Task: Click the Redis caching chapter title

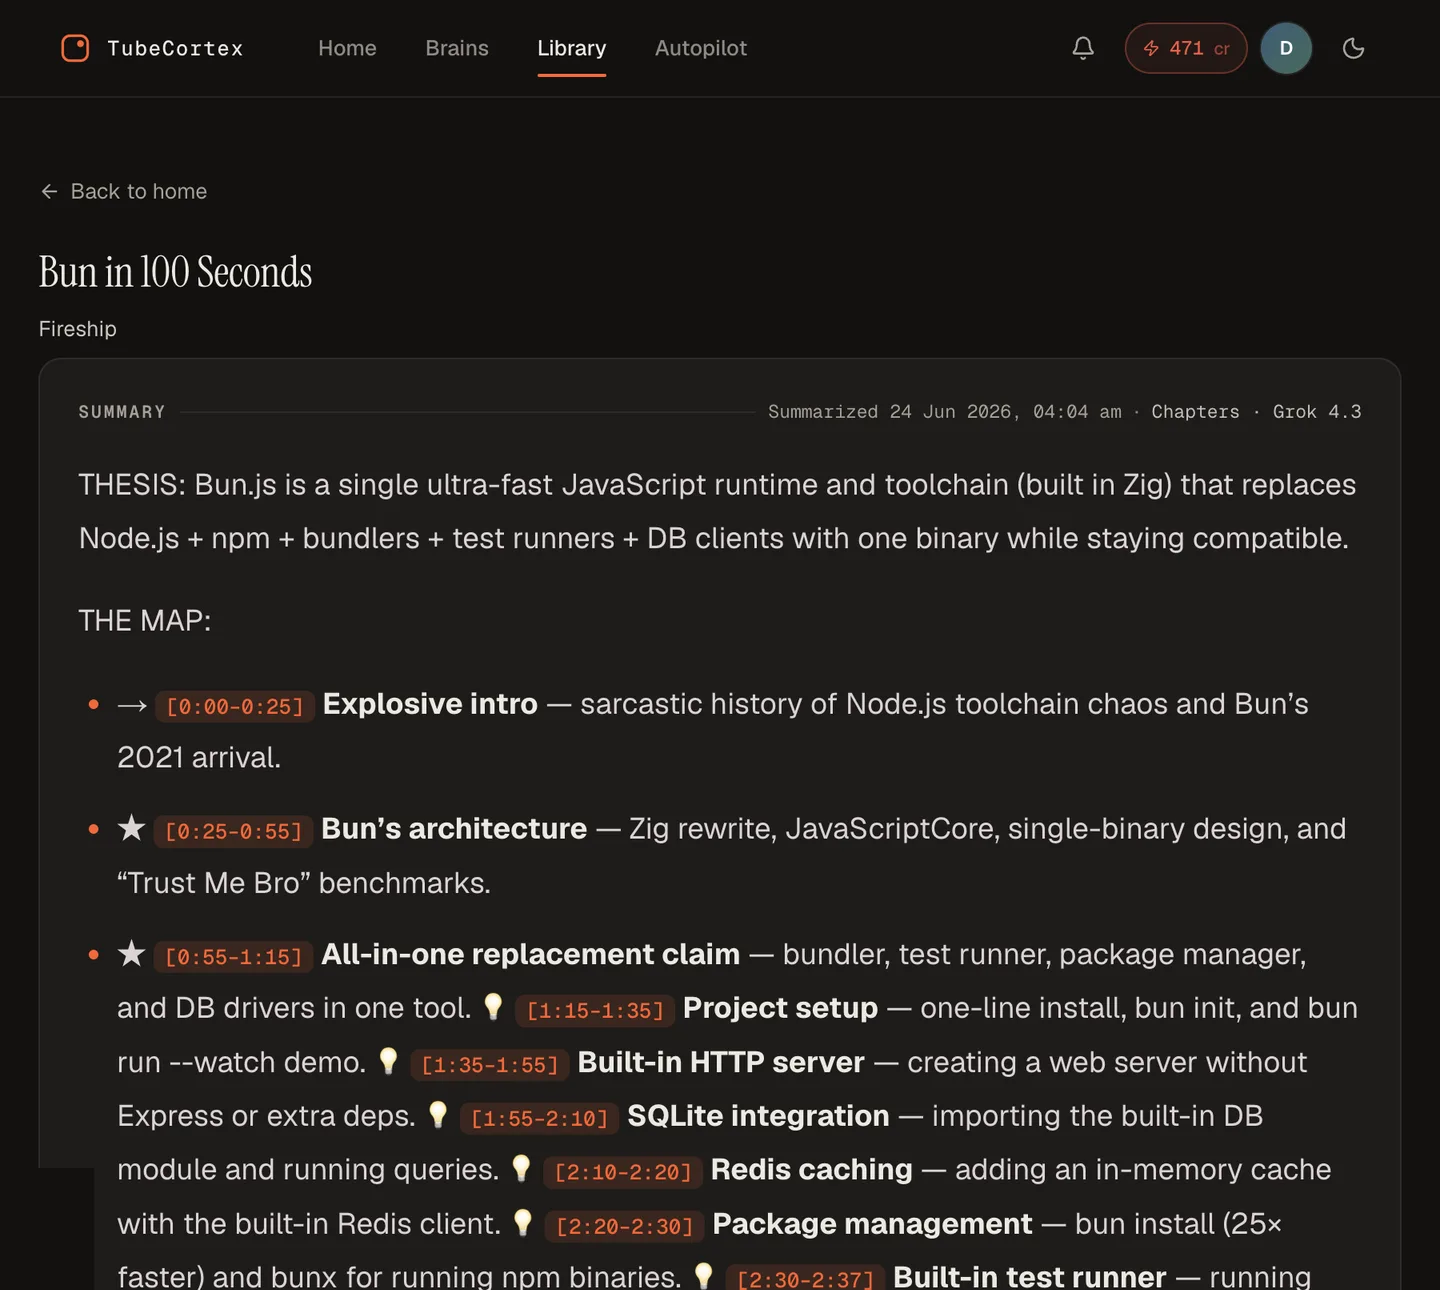Action: [x=812, y=1170]
